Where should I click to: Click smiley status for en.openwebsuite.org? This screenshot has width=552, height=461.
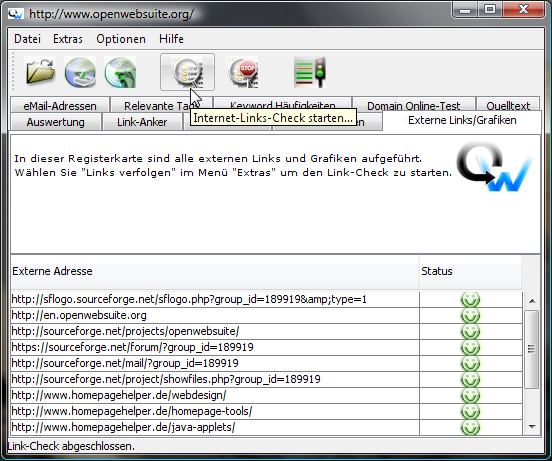click(470, 315)
